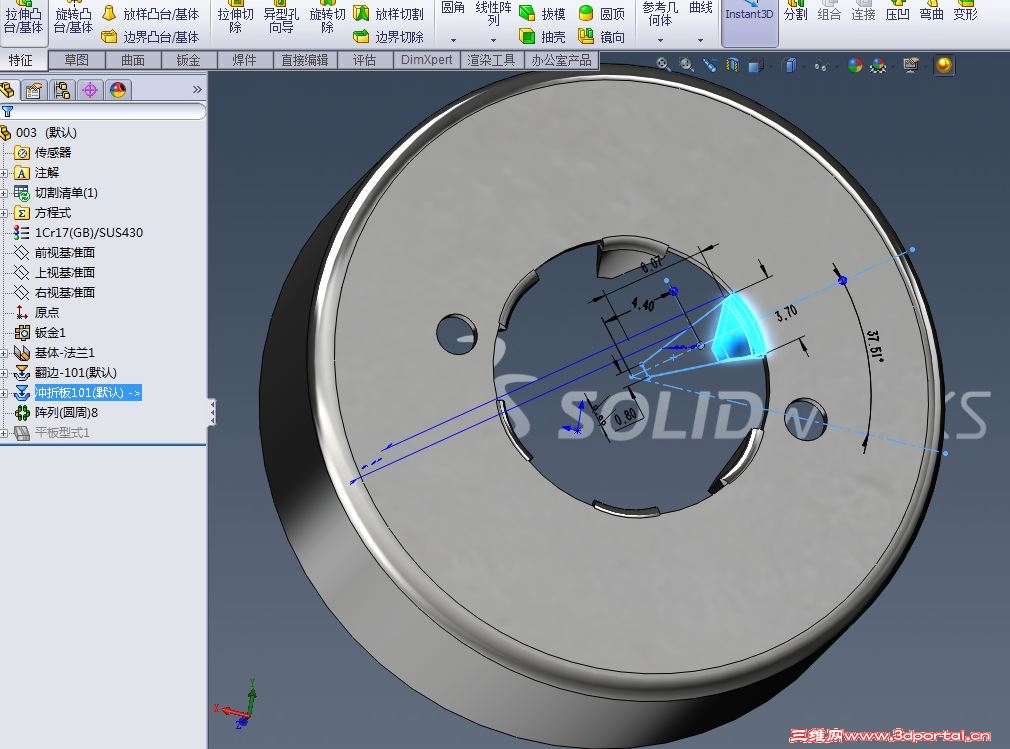The width and height of the screenshot is (1010, 749).
Task: Open the PropertyManager panel tab
Action: (x=34, y=90)
